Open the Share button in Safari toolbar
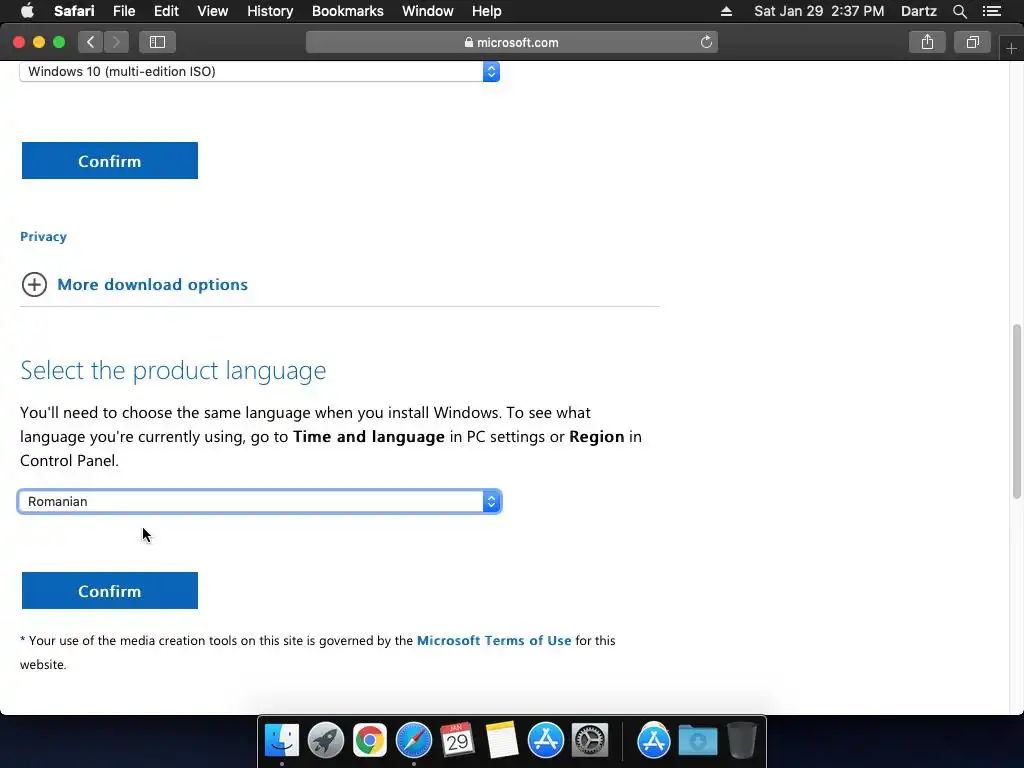This screenshot has width=1024, height=768. click(x=927, y=42)
